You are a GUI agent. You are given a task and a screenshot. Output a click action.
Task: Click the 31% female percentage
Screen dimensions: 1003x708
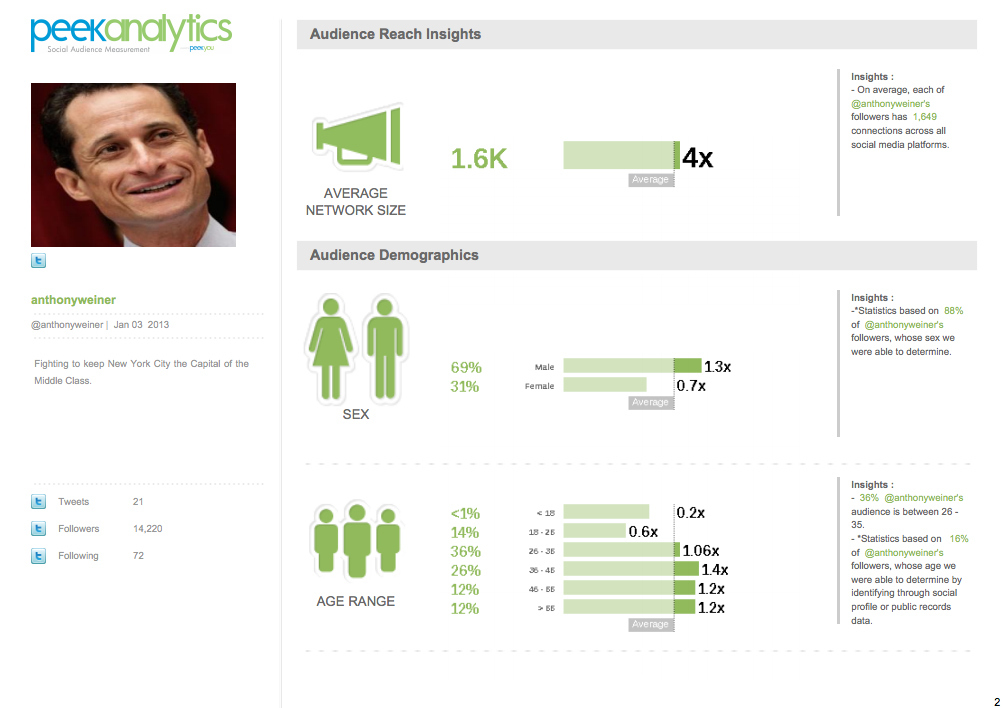[x=465, y=386]
